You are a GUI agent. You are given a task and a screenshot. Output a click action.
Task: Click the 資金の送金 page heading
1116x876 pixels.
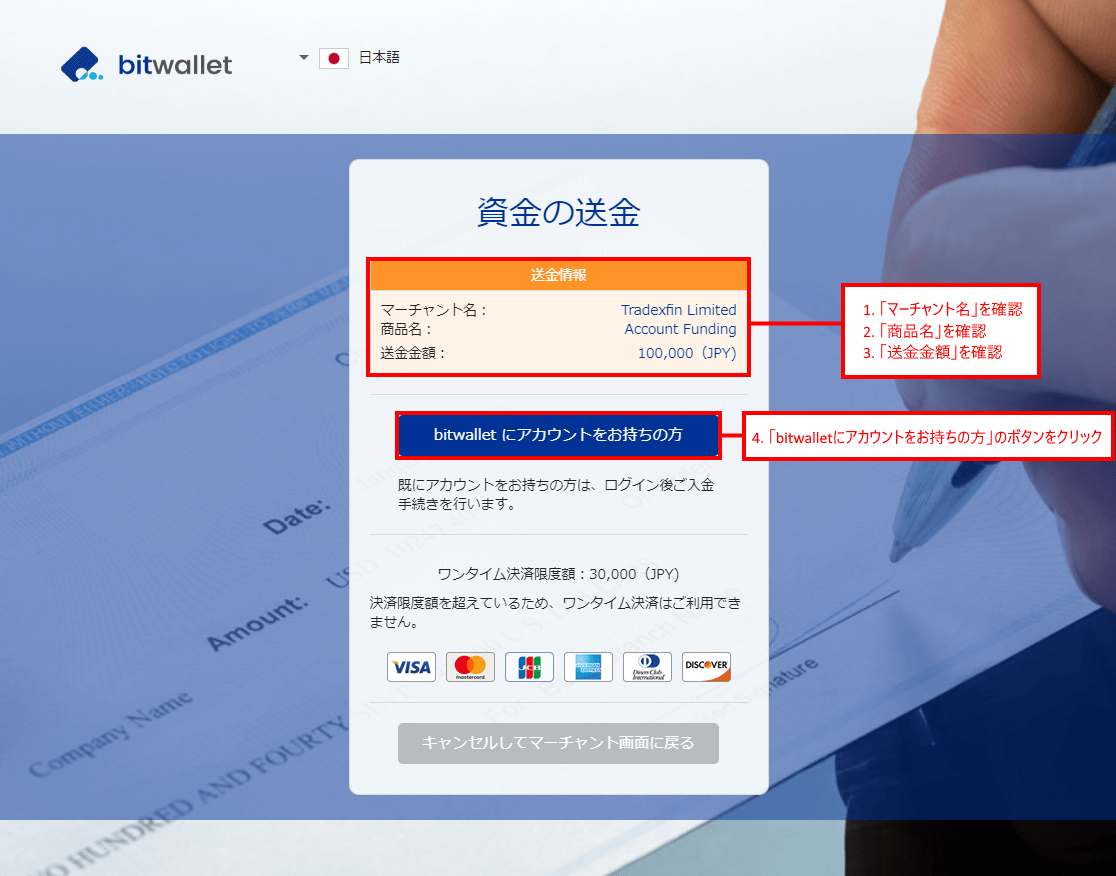click(x=558, y=212)
